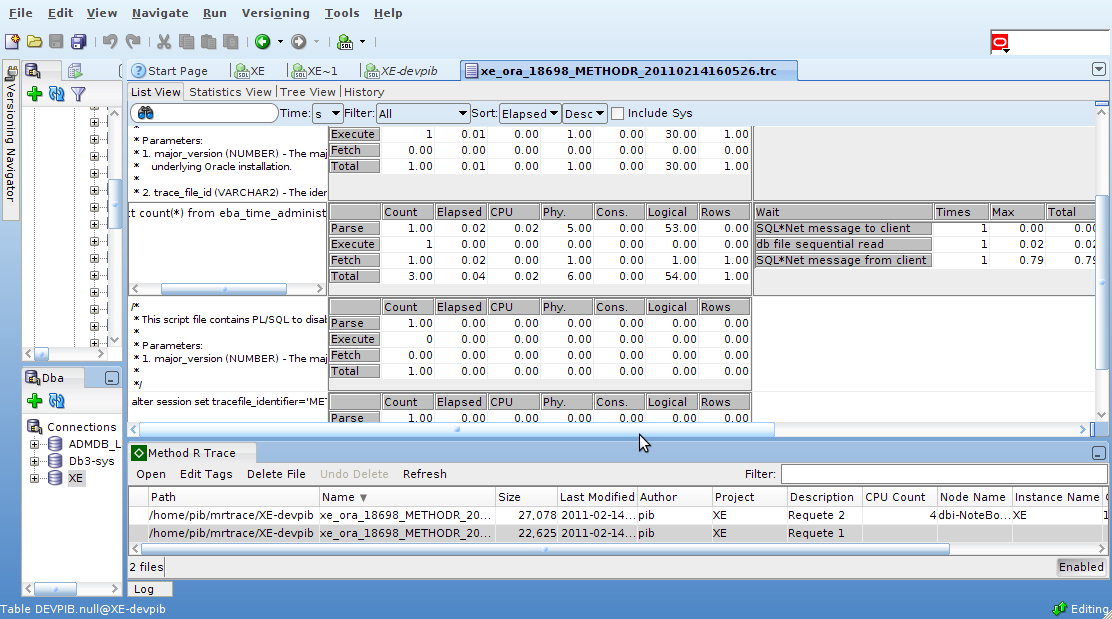
Task: Enable the Include Sys checkbox
Action: click(617, 113)
